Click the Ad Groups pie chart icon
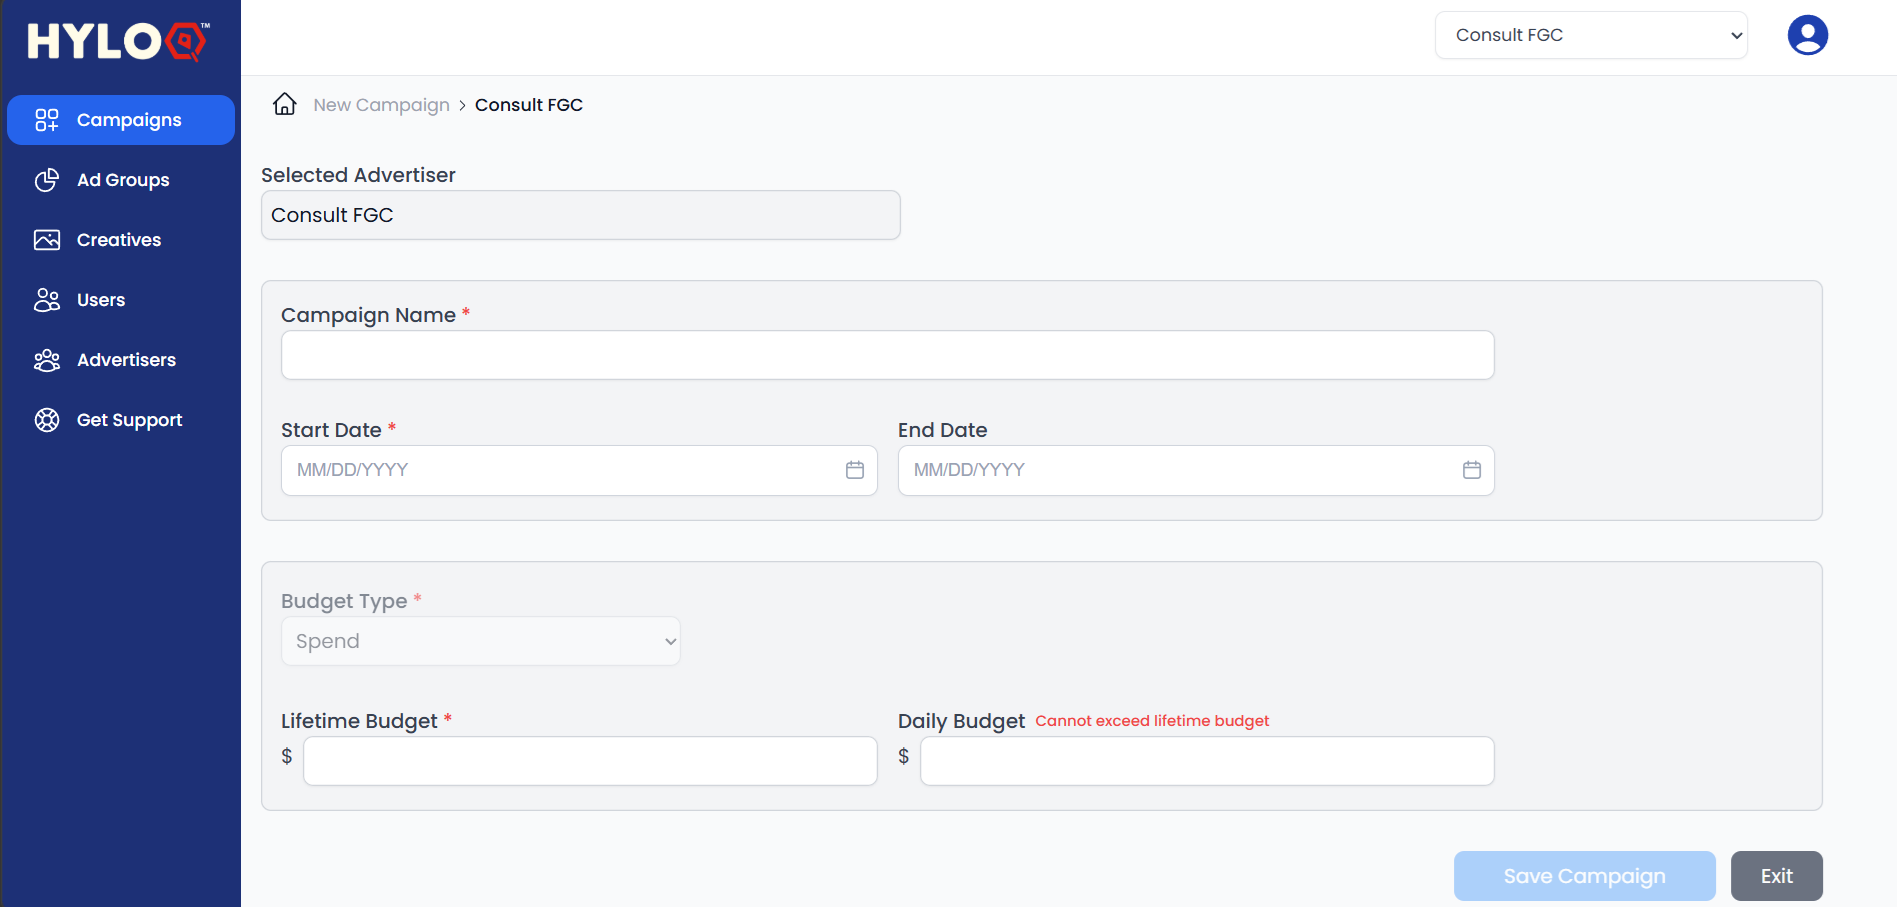 click(x=47, y=180)
